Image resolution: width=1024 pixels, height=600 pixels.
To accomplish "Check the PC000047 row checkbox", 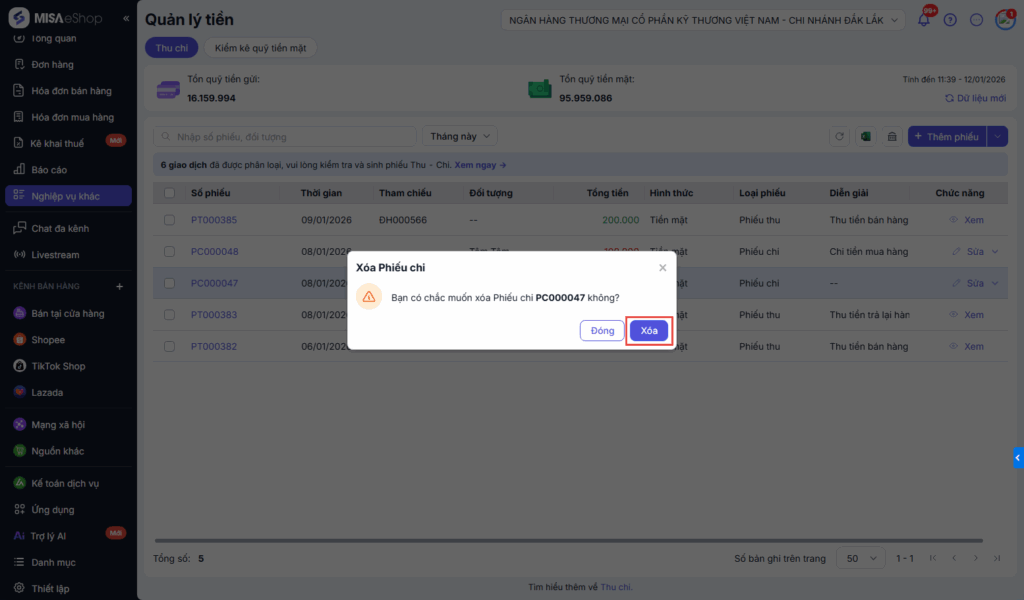I will (x=169, y=283).
